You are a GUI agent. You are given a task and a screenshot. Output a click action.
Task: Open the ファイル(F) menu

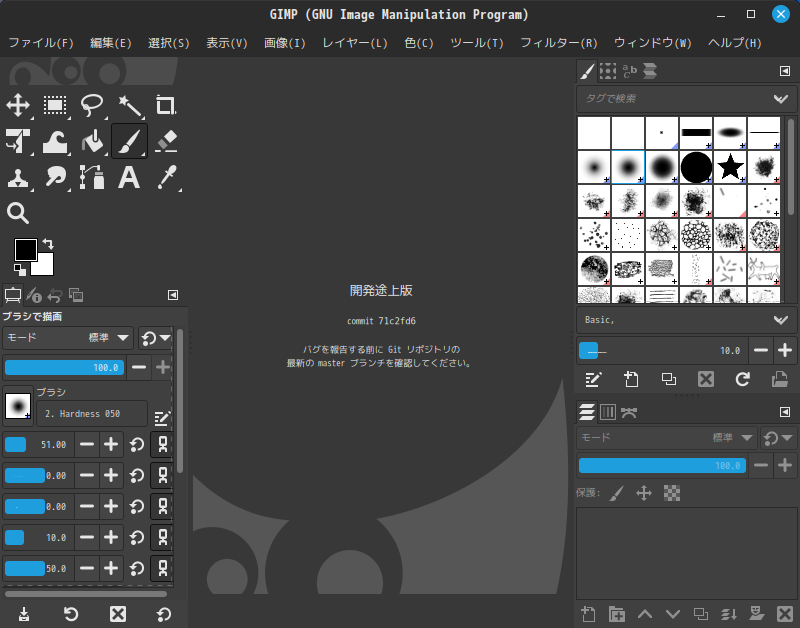coord(41,43)
